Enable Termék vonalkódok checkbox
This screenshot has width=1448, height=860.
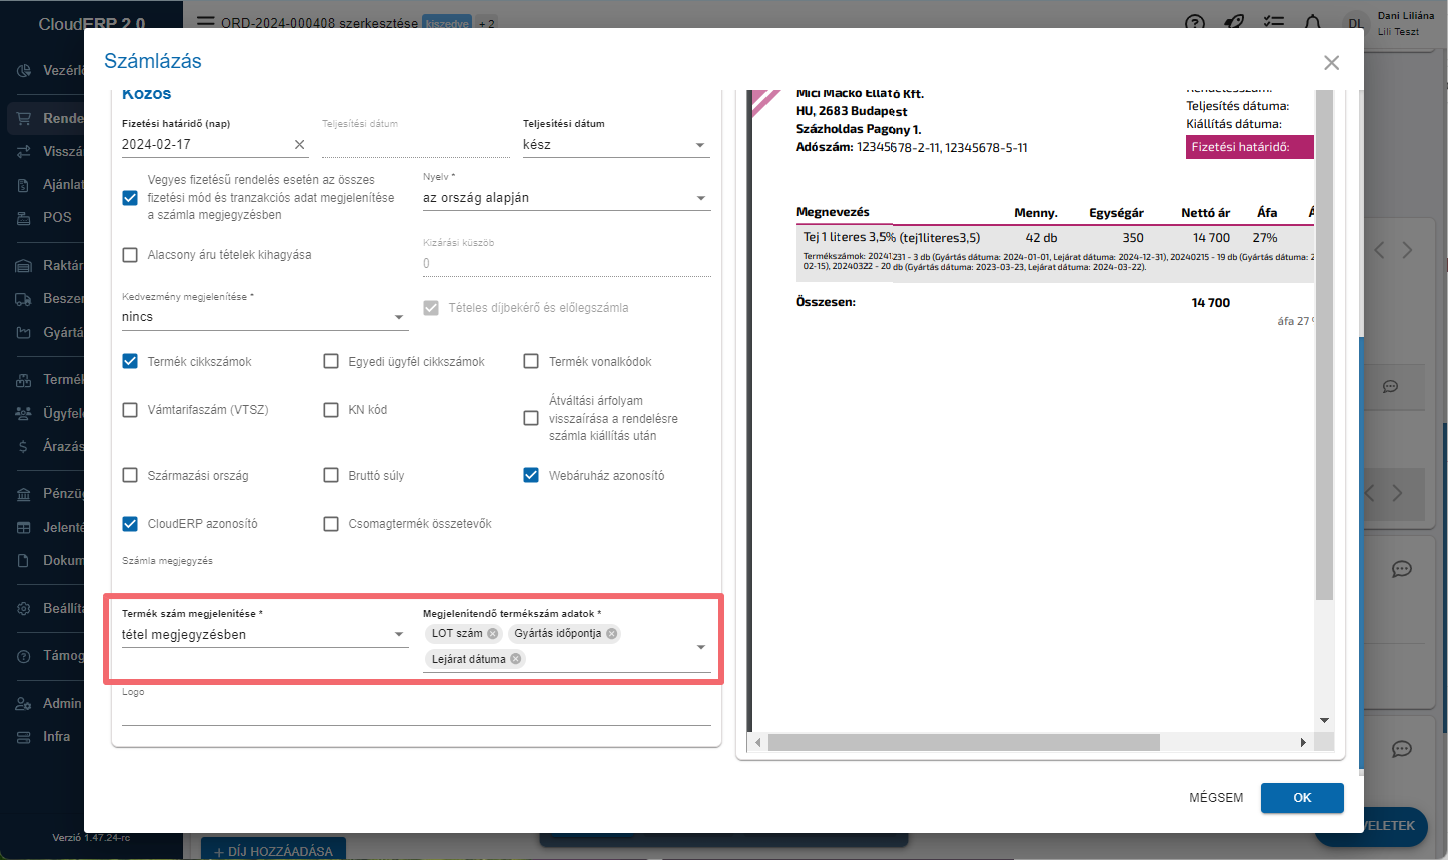point(531,361)
